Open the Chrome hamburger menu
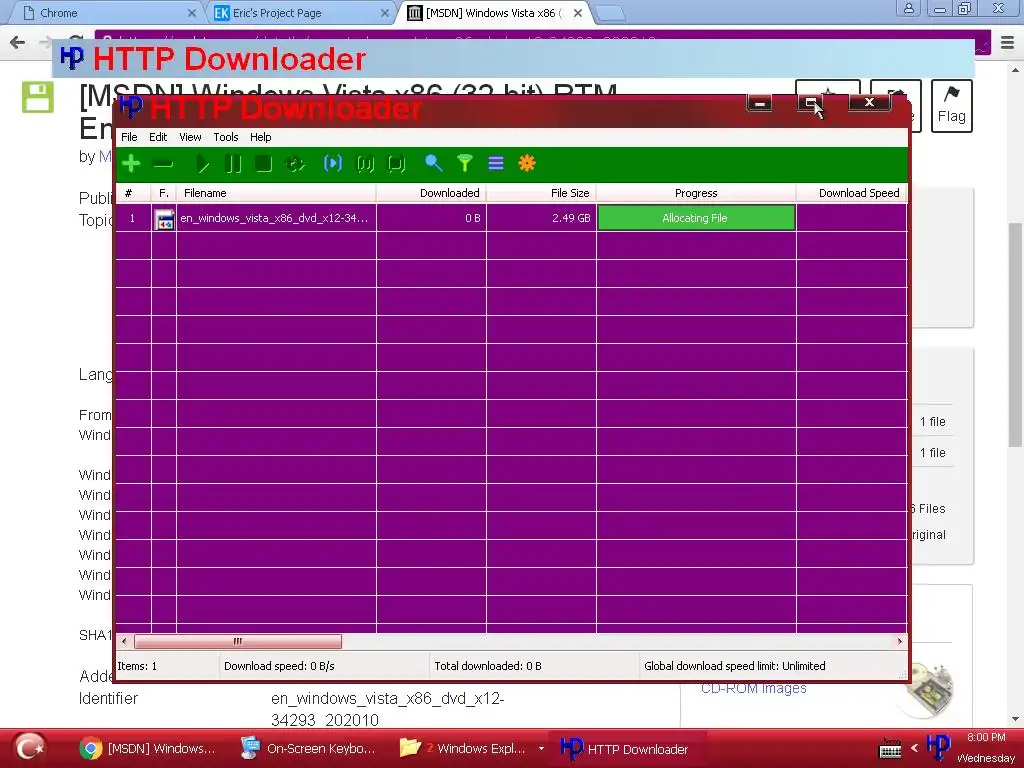Screen dimensions: 1024x768 click(1008, 43)
